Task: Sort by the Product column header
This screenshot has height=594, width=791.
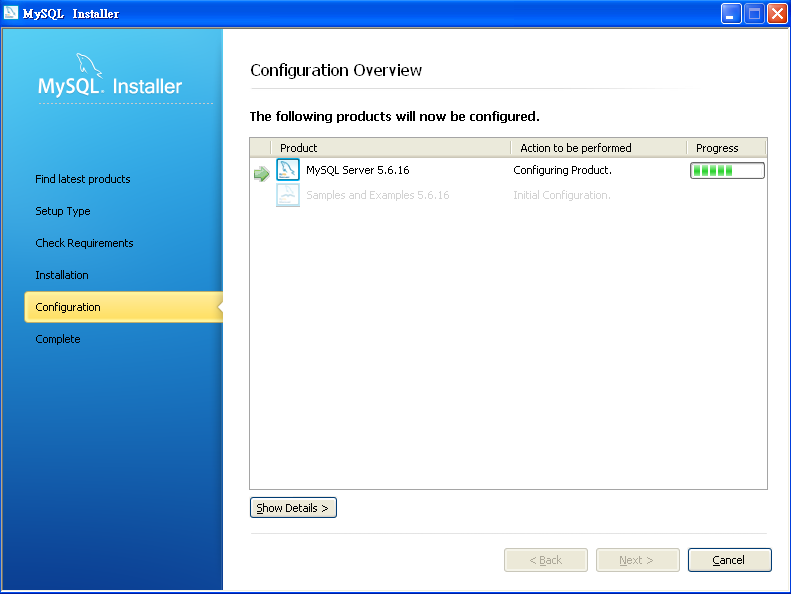Action: click(391, 148)
